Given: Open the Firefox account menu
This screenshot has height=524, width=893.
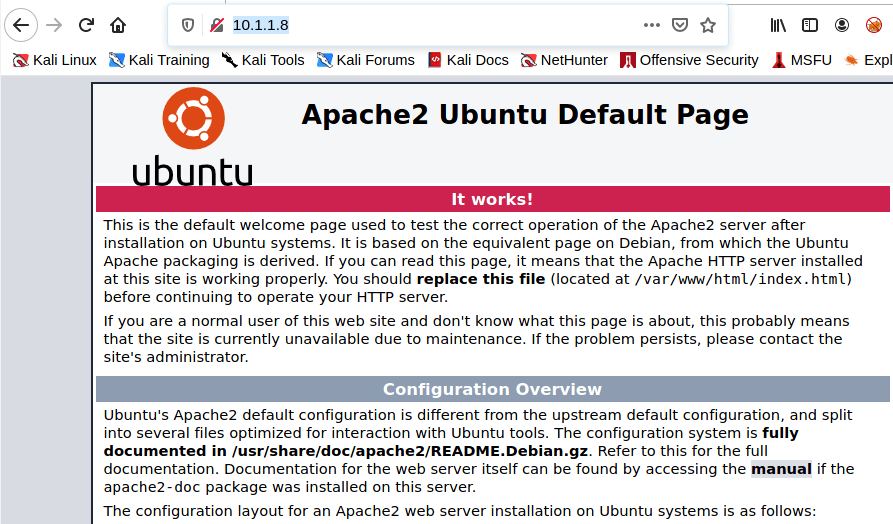Looking at the screenshot, I should [x=842, y=25].
